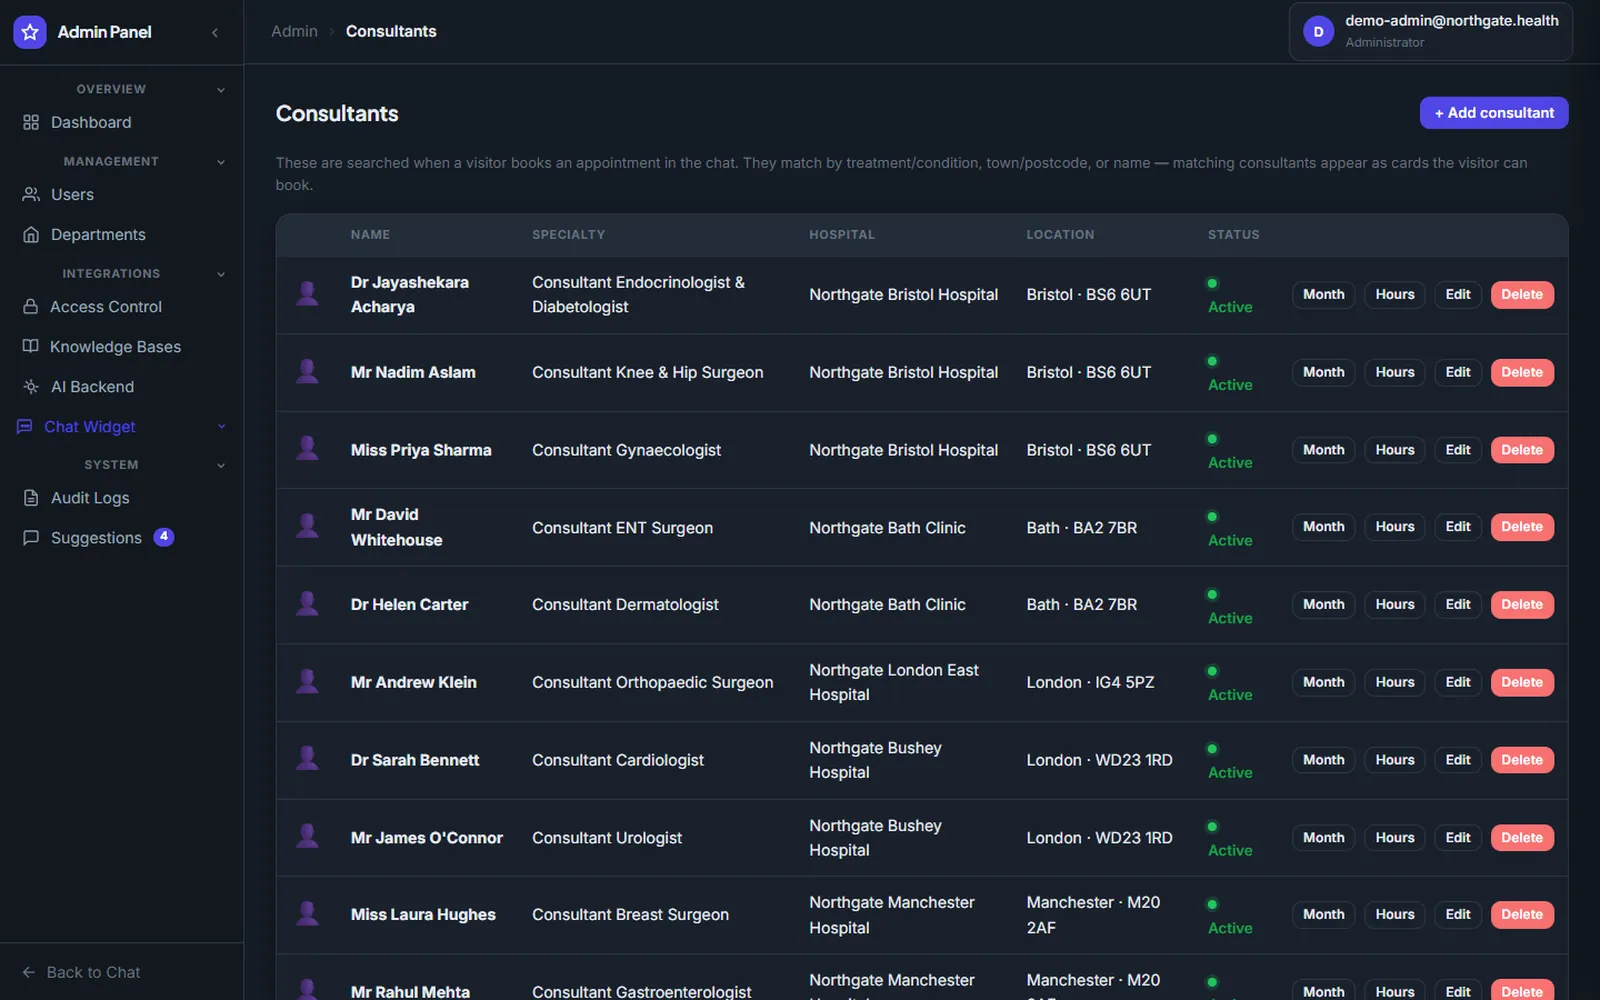Click avatar icon for Miss Priya Sharma

click(307, 449)
